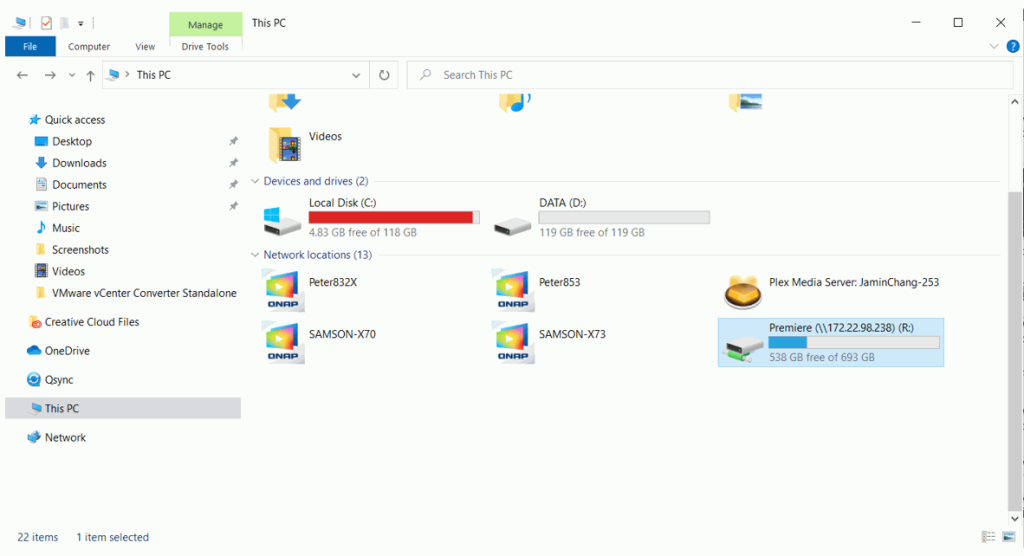The image size is (1024, 556).
Task: Select OneDrive in the navigation pane
Action: [x=67, y=351]
